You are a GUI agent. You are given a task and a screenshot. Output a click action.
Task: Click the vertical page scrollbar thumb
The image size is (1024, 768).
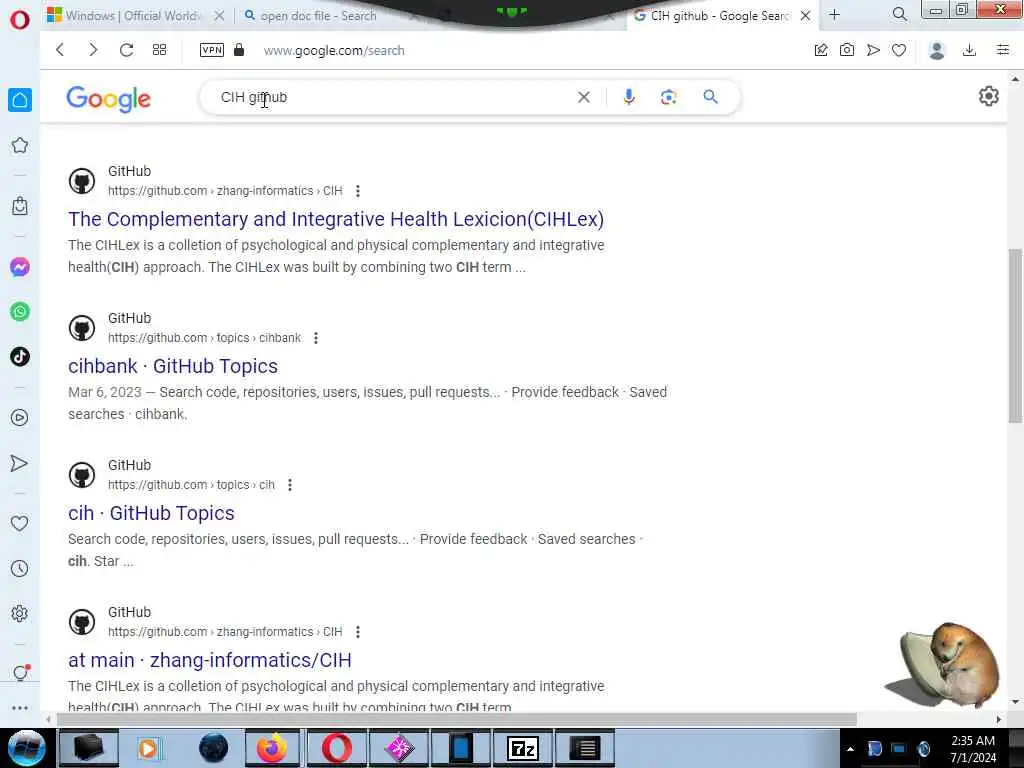click(x=1015, y=336)
